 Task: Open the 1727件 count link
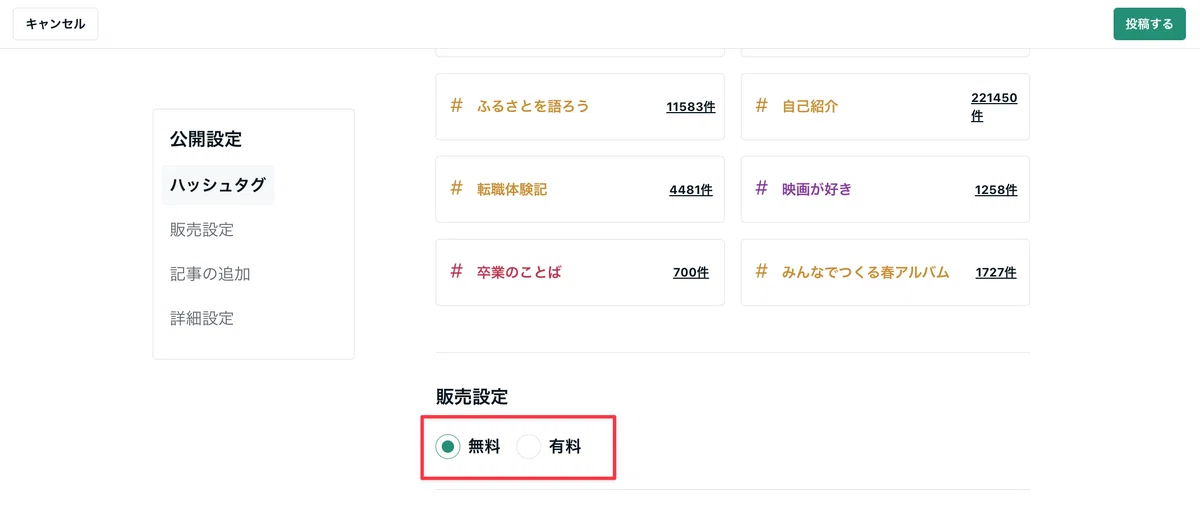(996, 272)
